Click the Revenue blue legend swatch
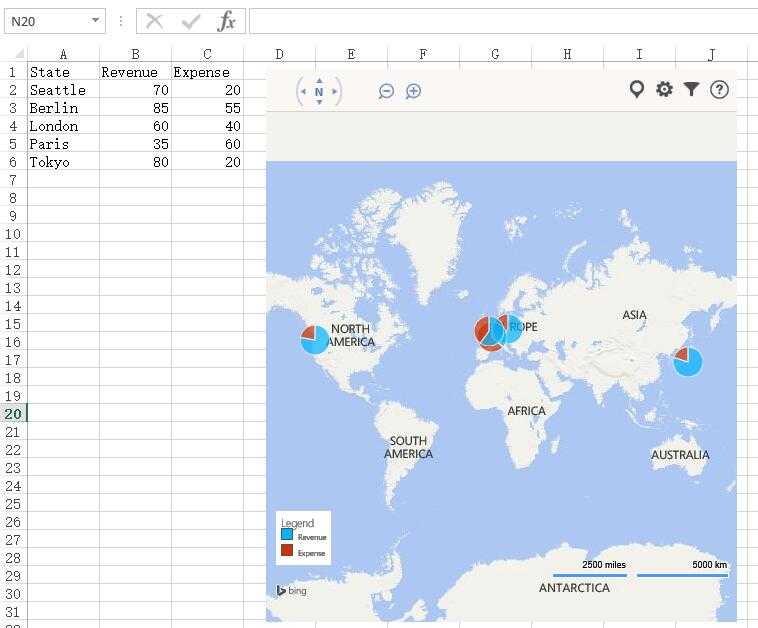 (x=287, y=534)
